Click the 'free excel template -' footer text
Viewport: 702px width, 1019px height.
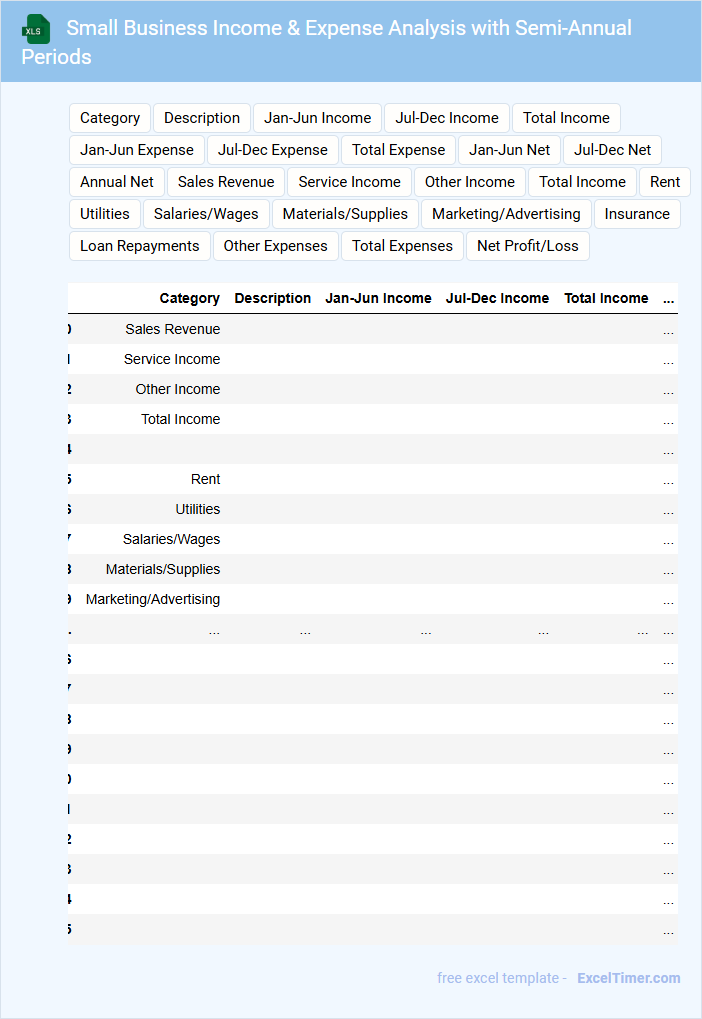[502, 978]
